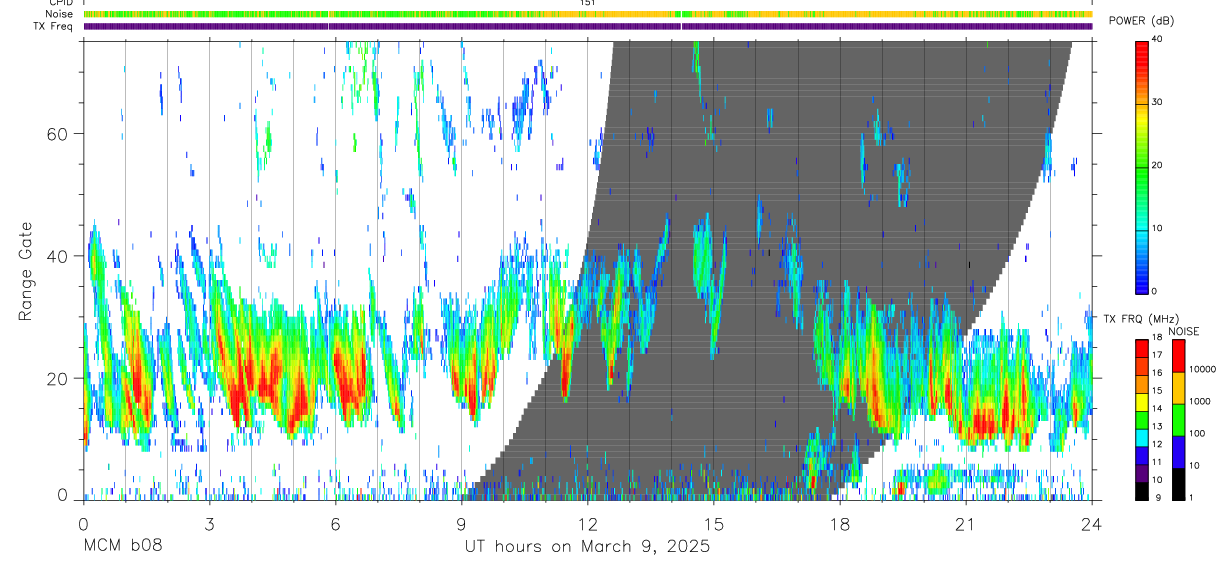Screen dimensions: 1228x567
Task: Click the "21" hour tick on the UT axis
Action: 965,523
